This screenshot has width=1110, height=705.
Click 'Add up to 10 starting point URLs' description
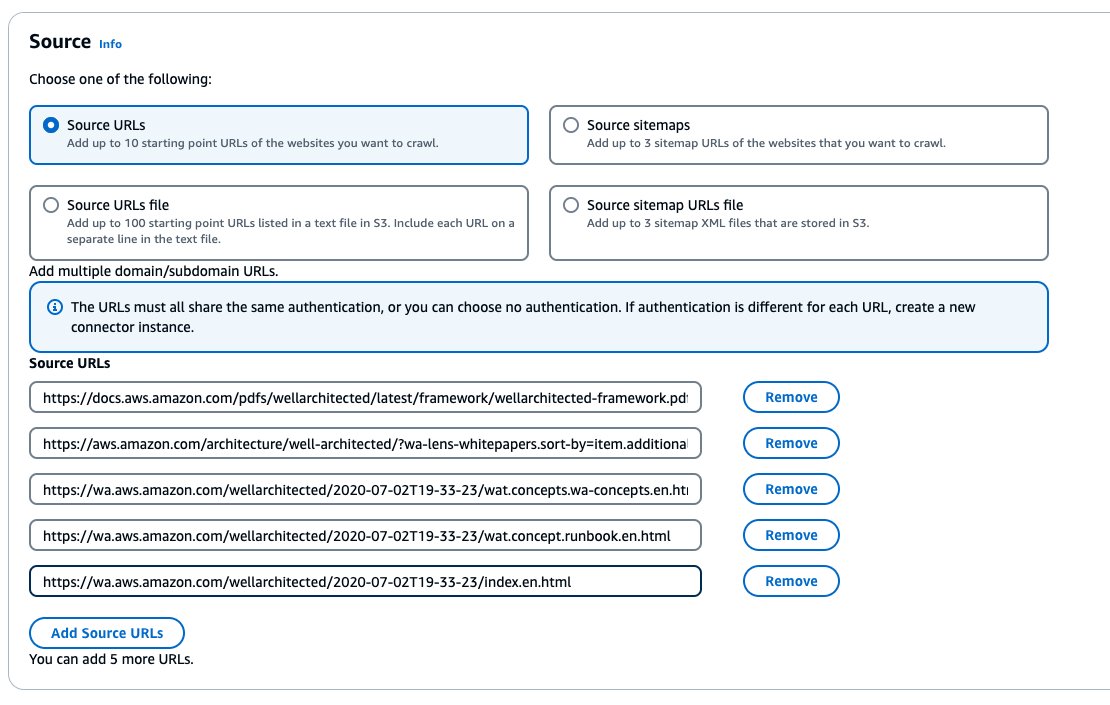(x=253, y=143)
